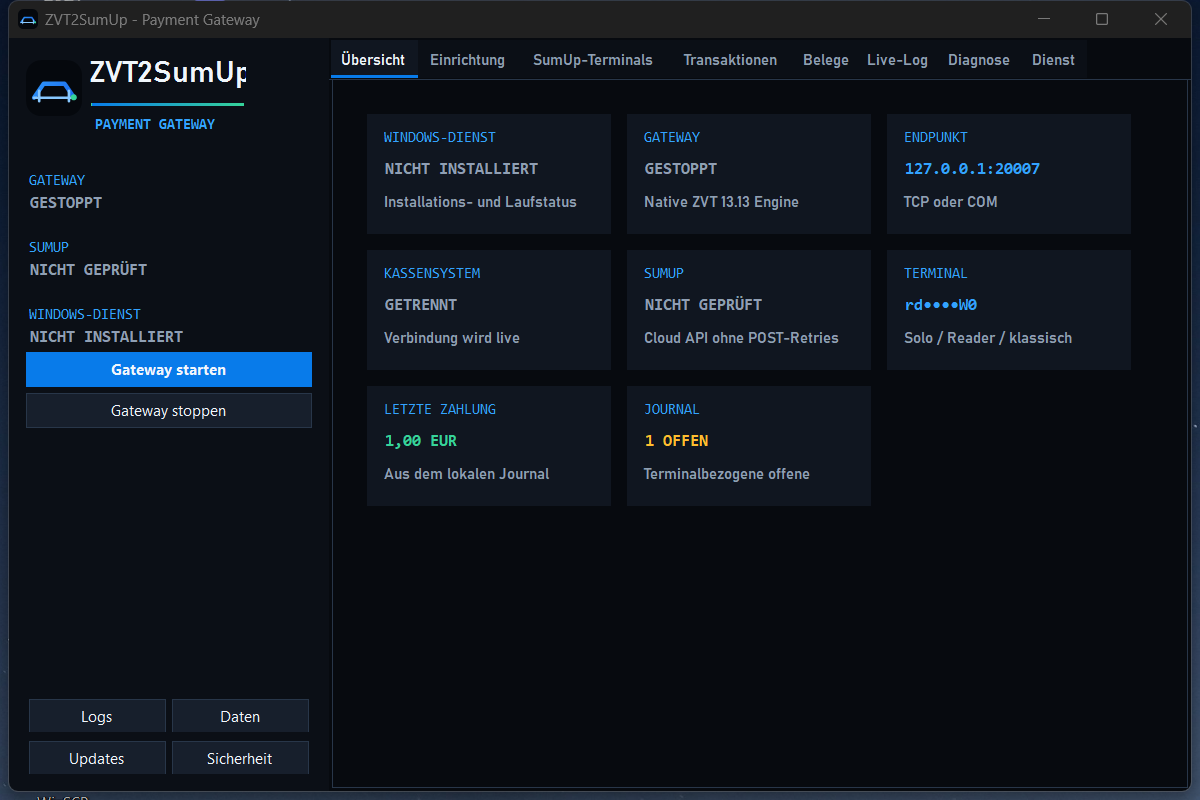Click the ENDPUNKT card heading
The image size is (1200, 800).
coord(936,137)
